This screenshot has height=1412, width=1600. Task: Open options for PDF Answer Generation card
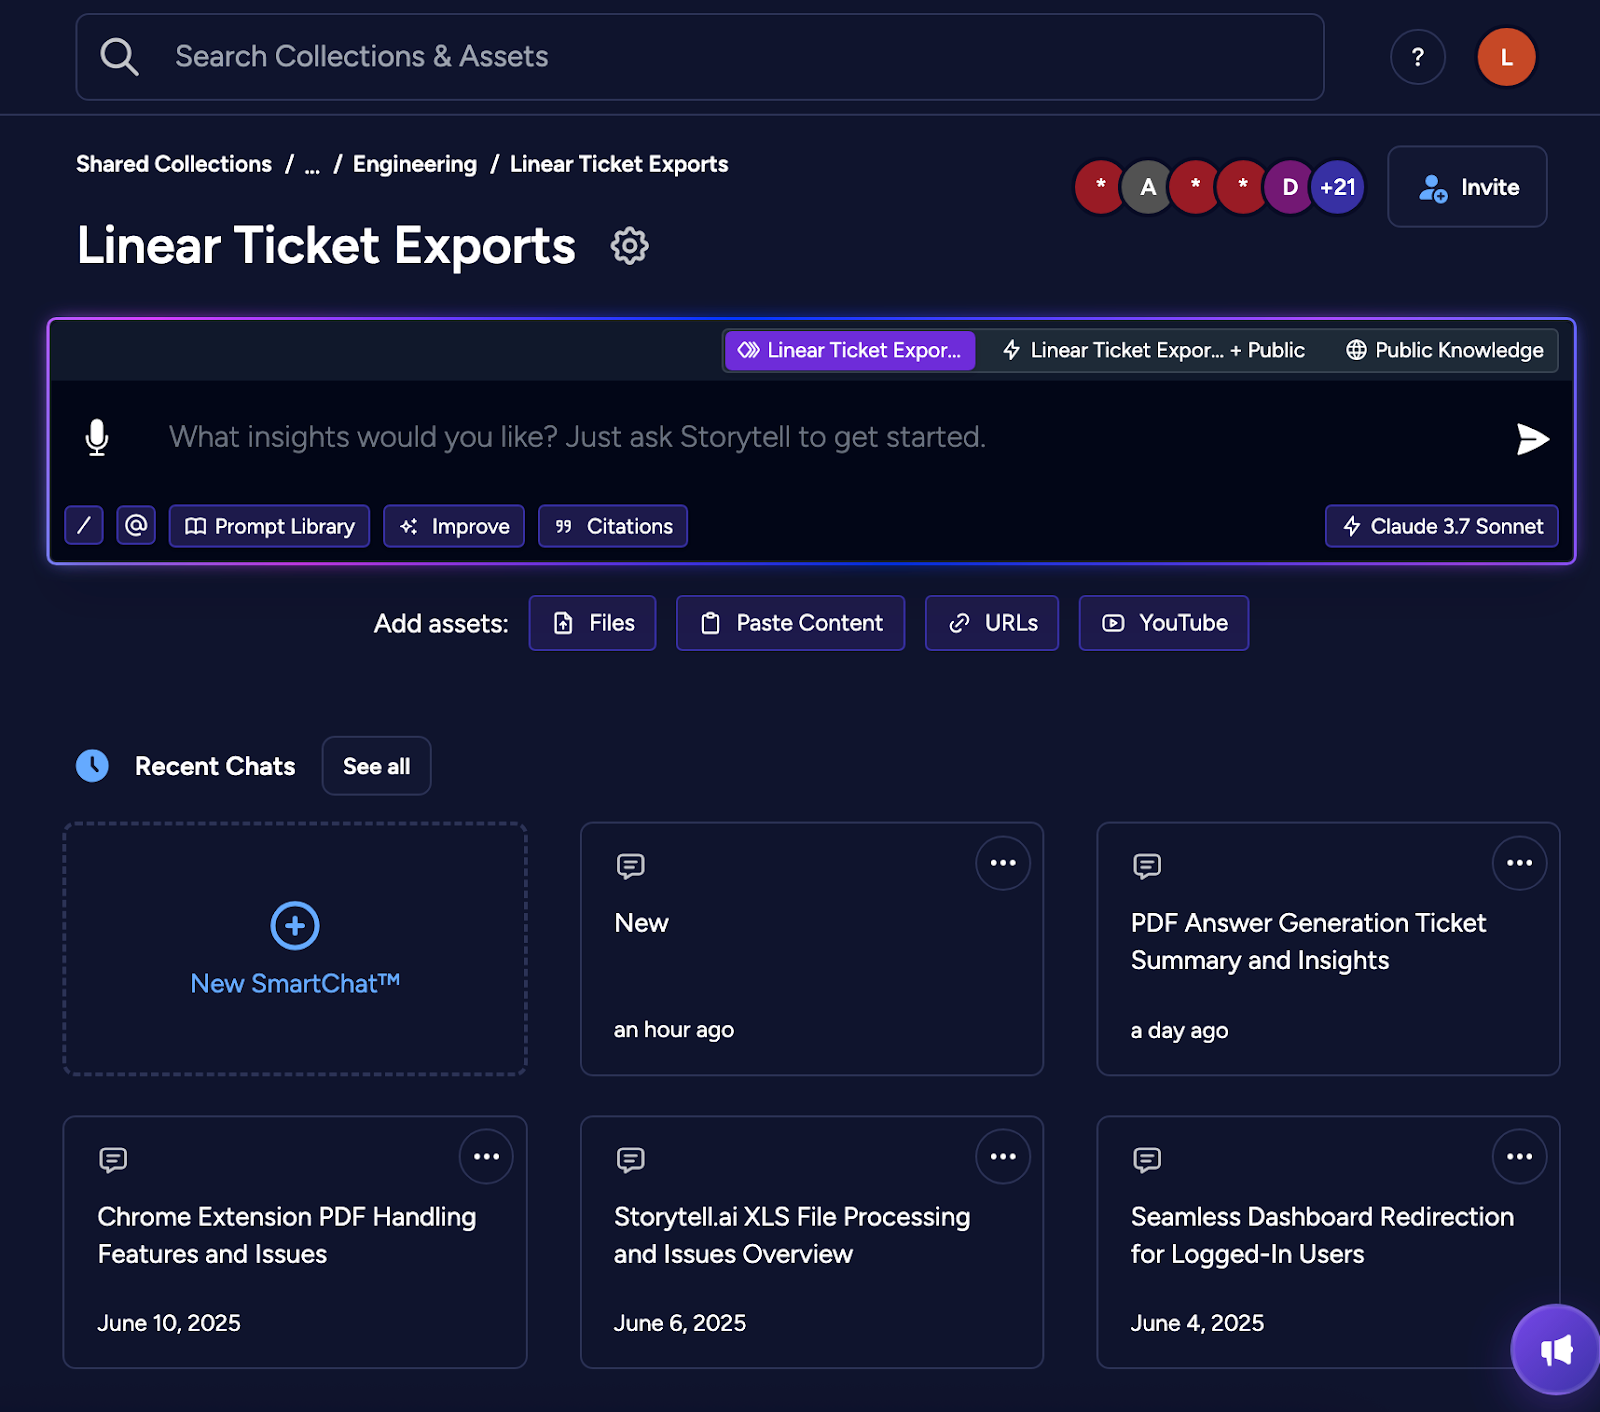(1519, 863)
